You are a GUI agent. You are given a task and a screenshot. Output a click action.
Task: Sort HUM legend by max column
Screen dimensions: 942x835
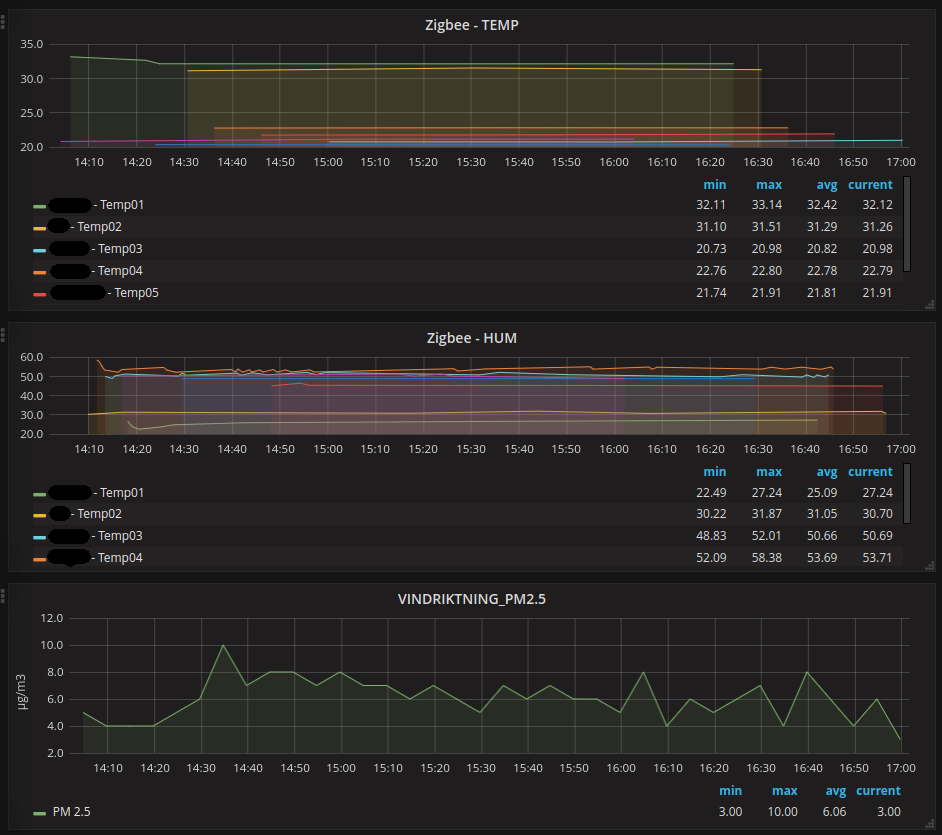tap(769, 472)
